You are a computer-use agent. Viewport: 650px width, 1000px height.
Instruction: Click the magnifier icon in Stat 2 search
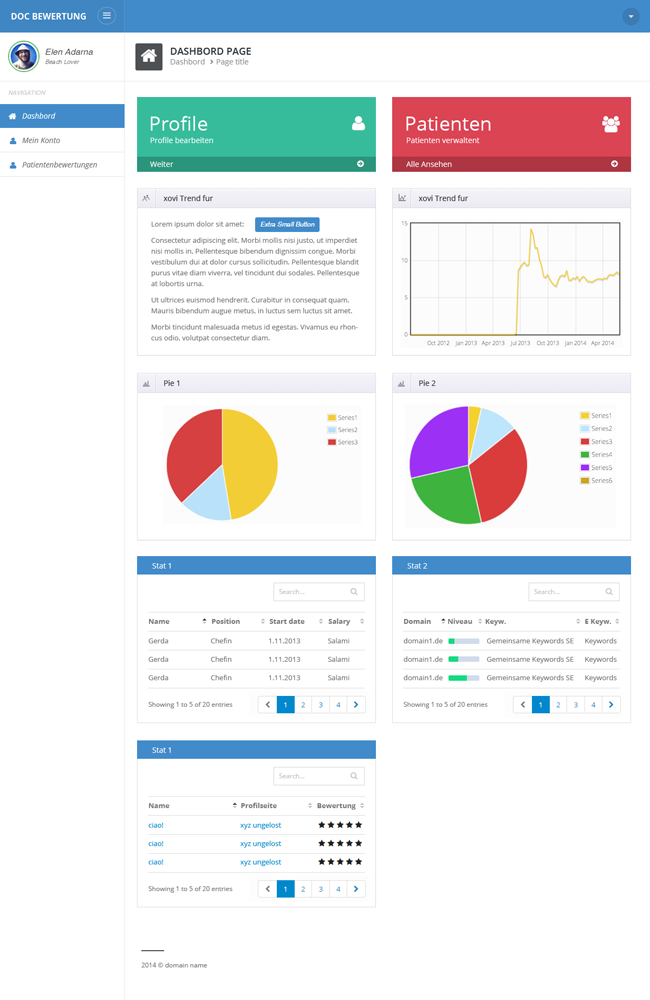609,592
